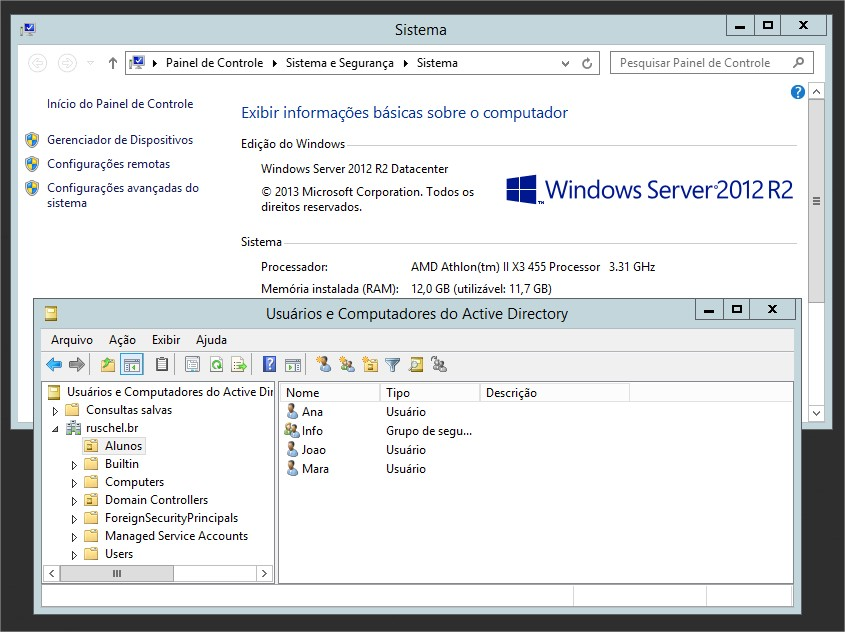
Task: Refresh the list with green arrow icon
Action: (x=216, y=365)
